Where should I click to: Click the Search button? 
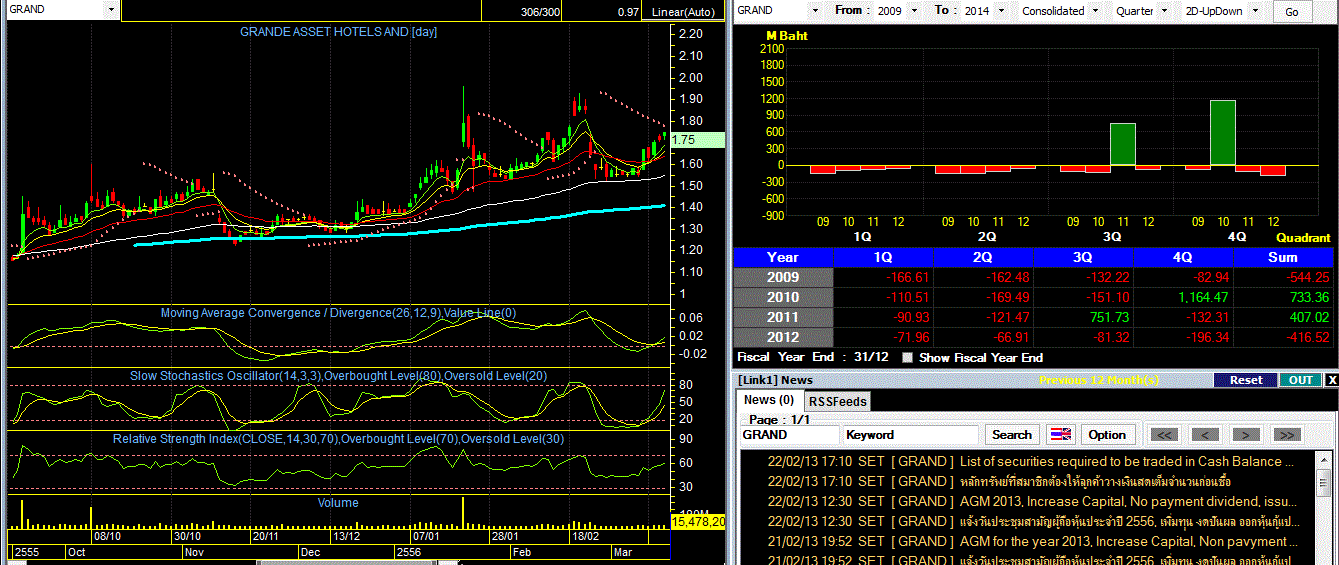coord(1011,435)
